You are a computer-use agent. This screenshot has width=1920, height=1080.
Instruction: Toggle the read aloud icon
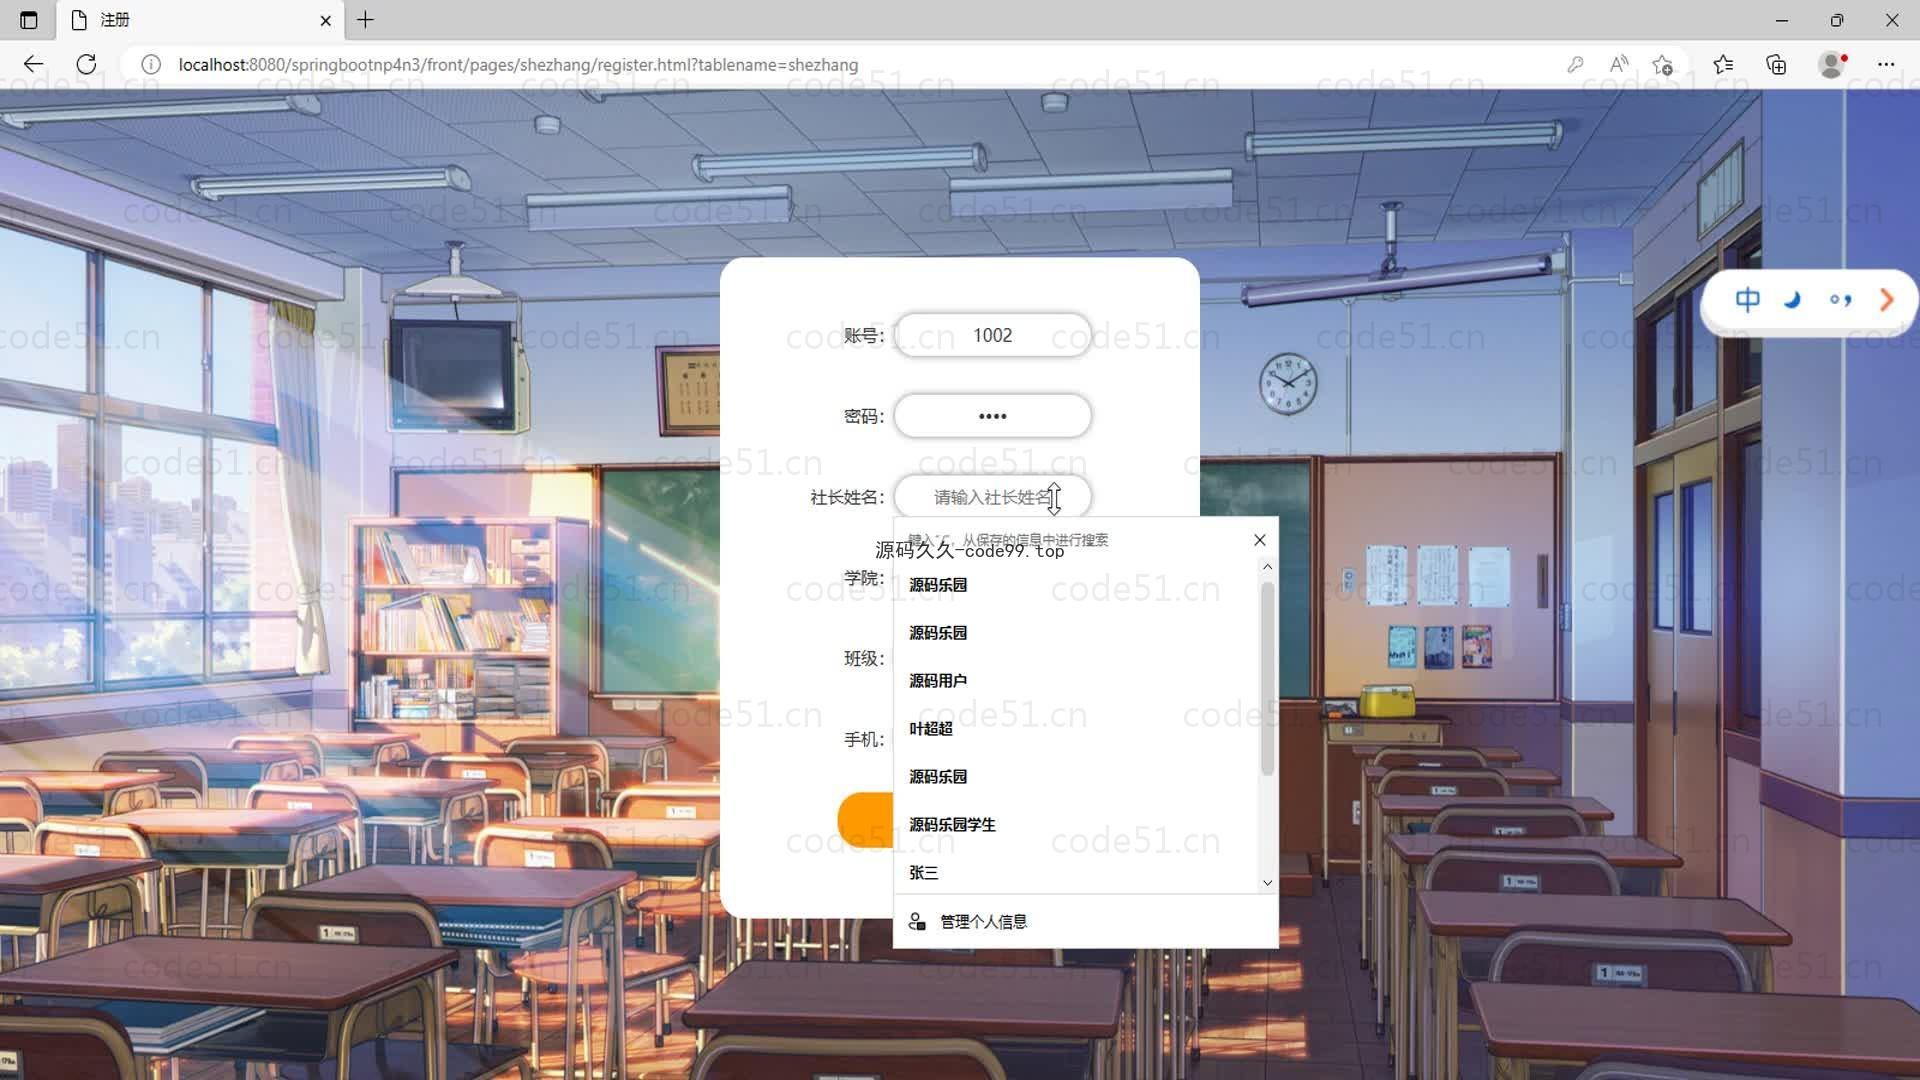tap(1619, 64)
